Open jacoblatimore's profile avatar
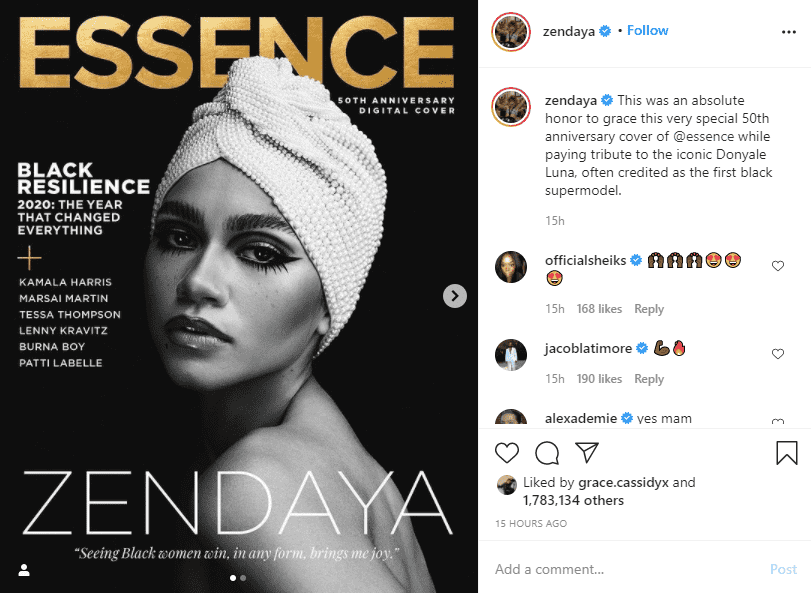This screenshot has width=811, height=593. tap(511, 355)
